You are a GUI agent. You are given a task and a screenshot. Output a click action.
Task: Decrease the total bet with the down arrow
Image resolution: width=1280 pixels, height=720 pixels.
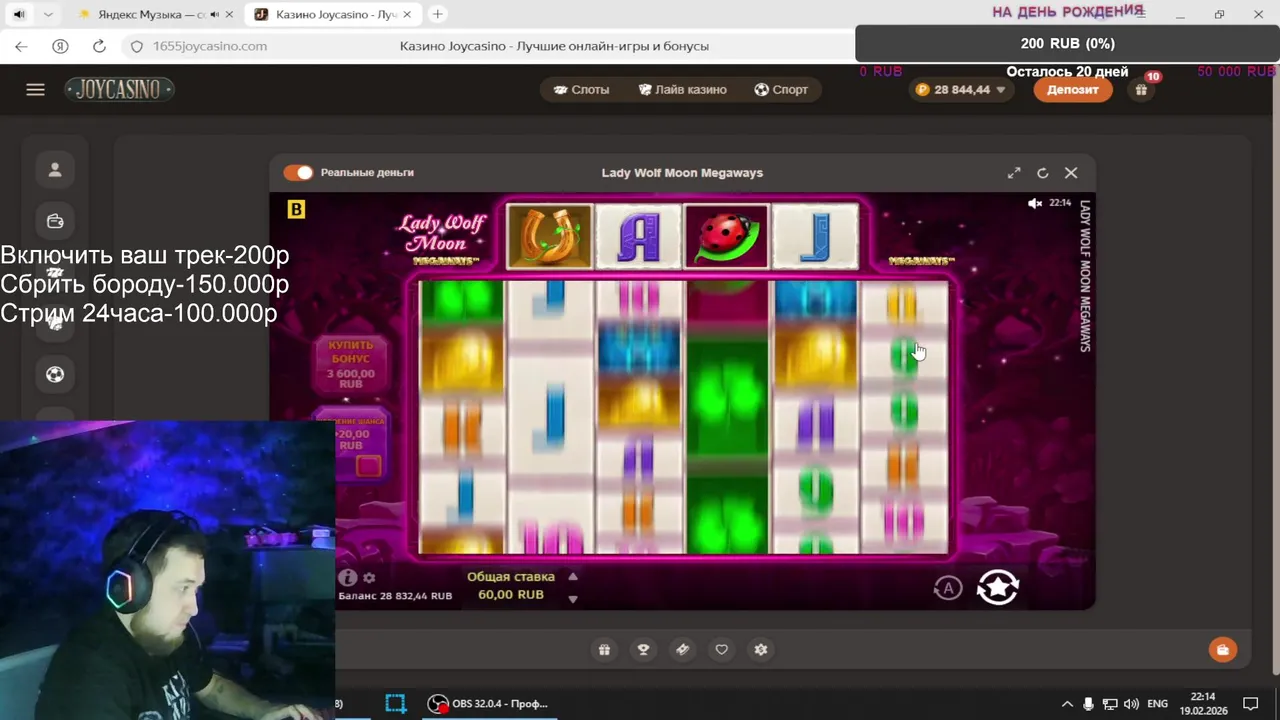coord(573,599)
